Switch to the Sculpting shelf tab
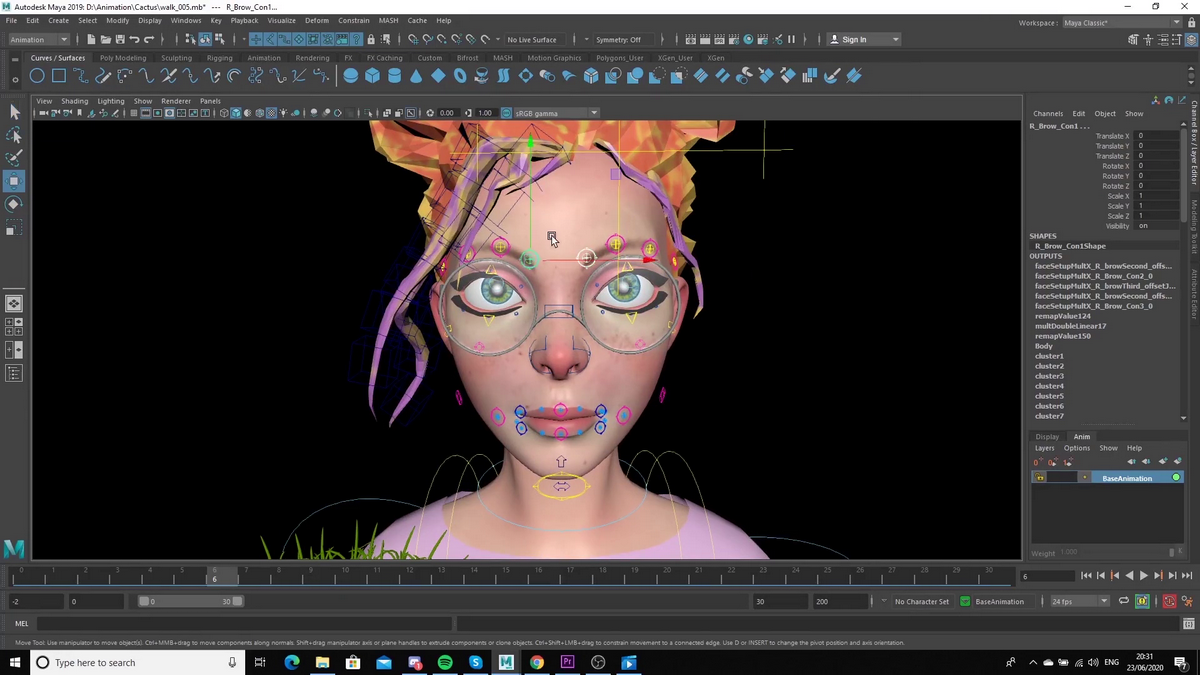Viewport: 1200px width, 675px height. 176,58
